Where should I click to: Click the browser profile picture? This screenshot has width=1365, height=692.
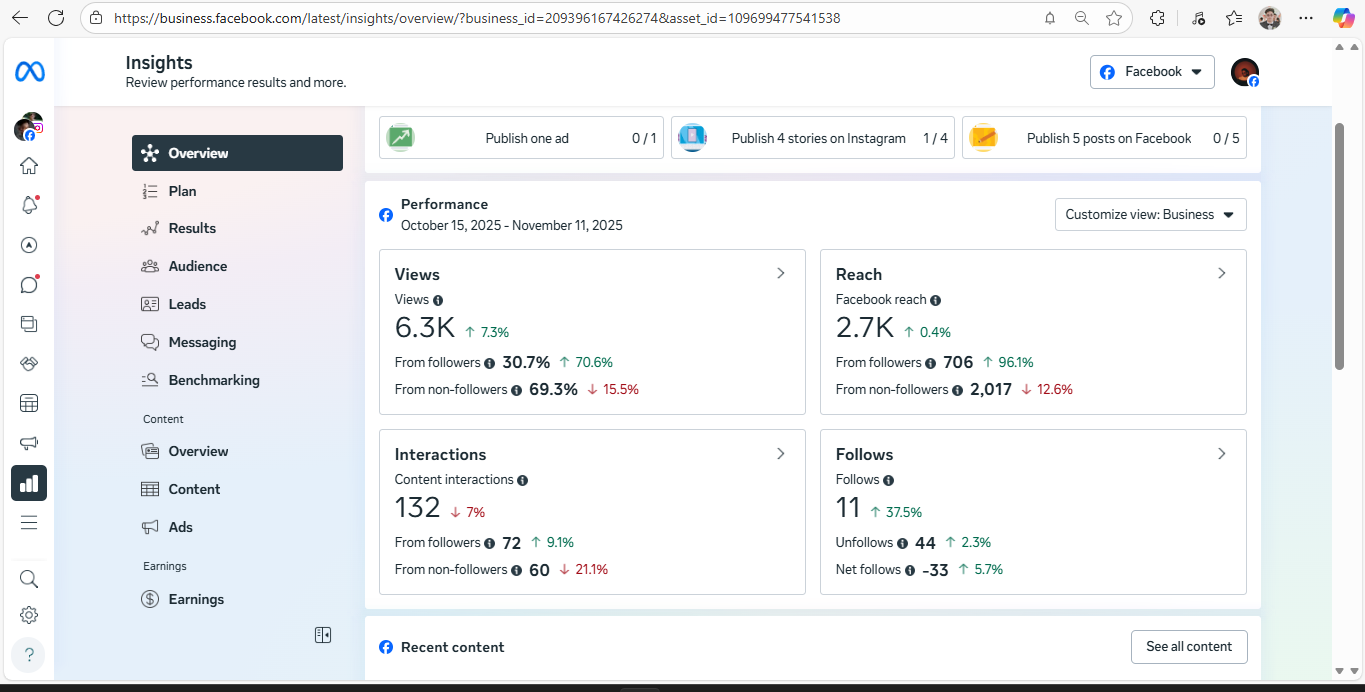coord(1270,18)
